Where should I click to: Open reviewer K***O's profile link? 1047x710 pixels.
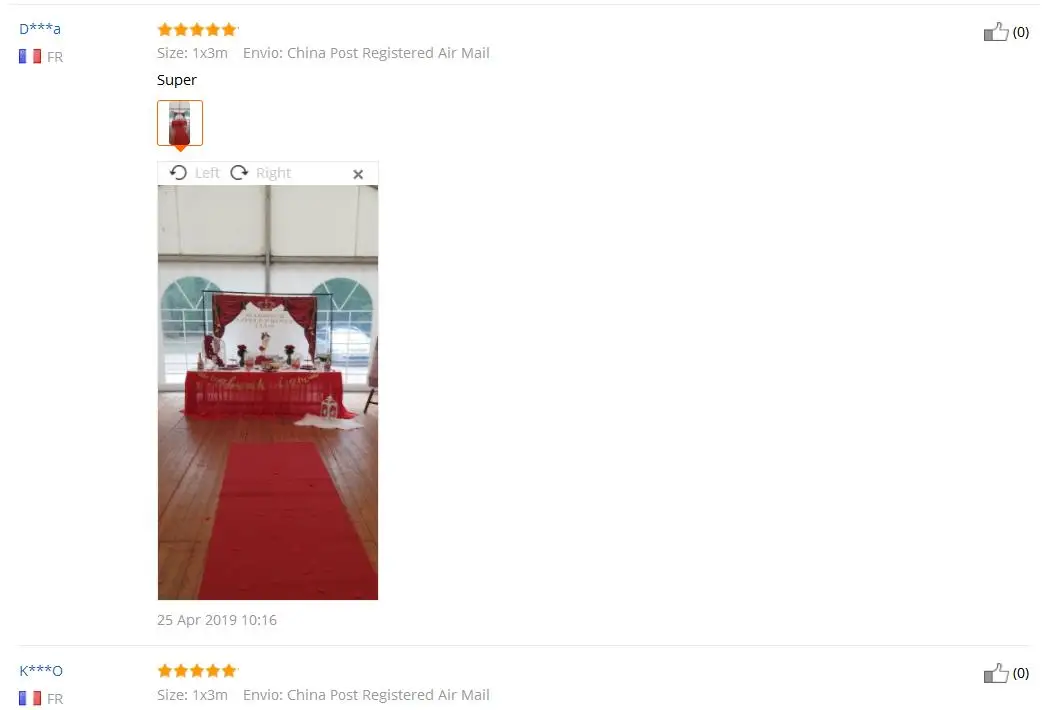click(41, 671)
